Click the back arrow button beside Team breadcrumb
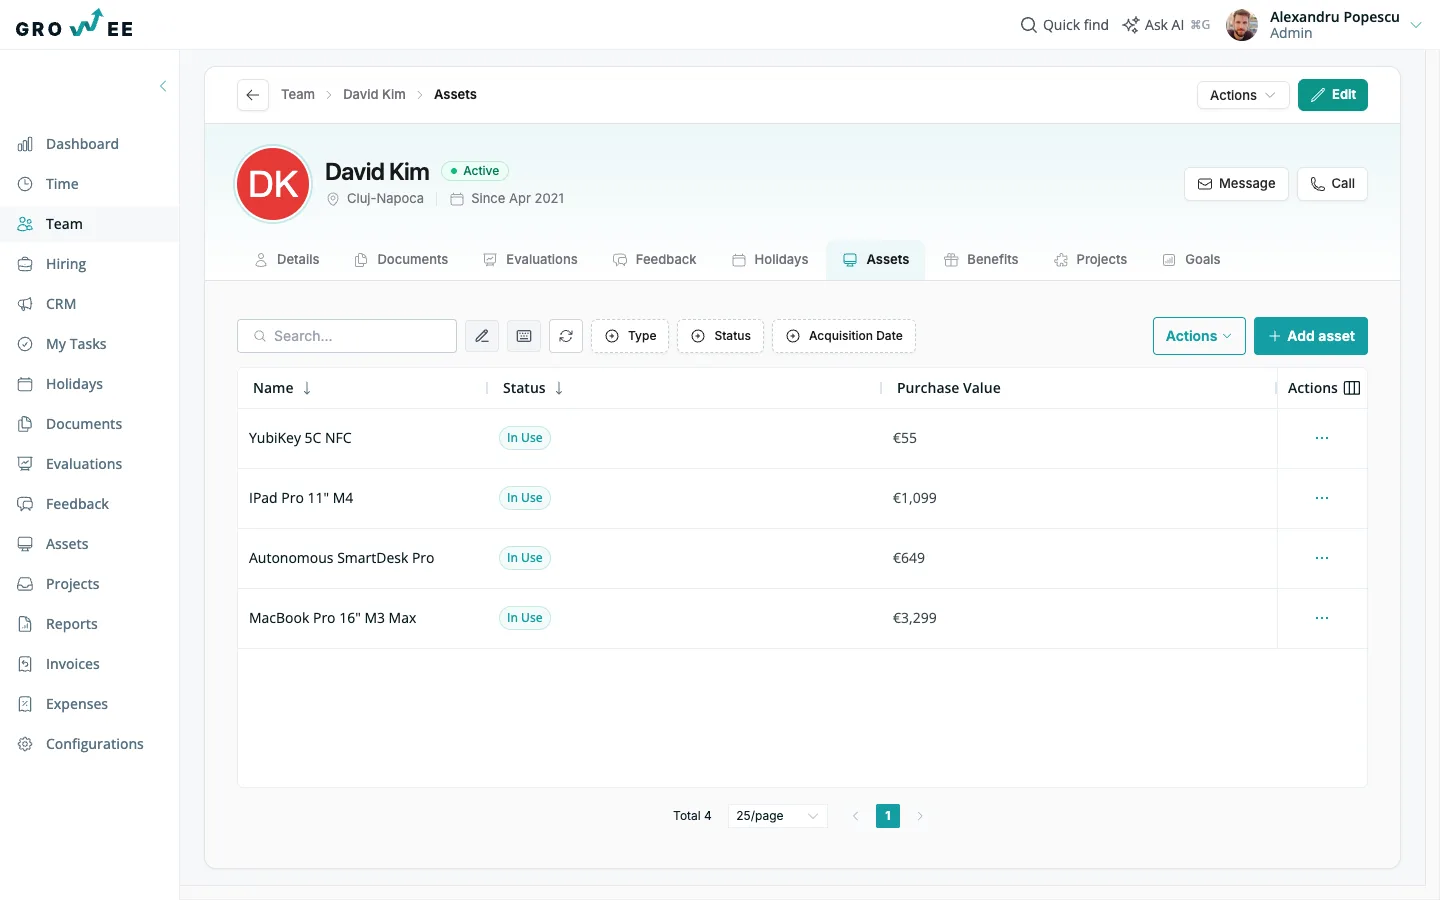The width and height of the screenshot is (1440, 900). pos(253,95)
